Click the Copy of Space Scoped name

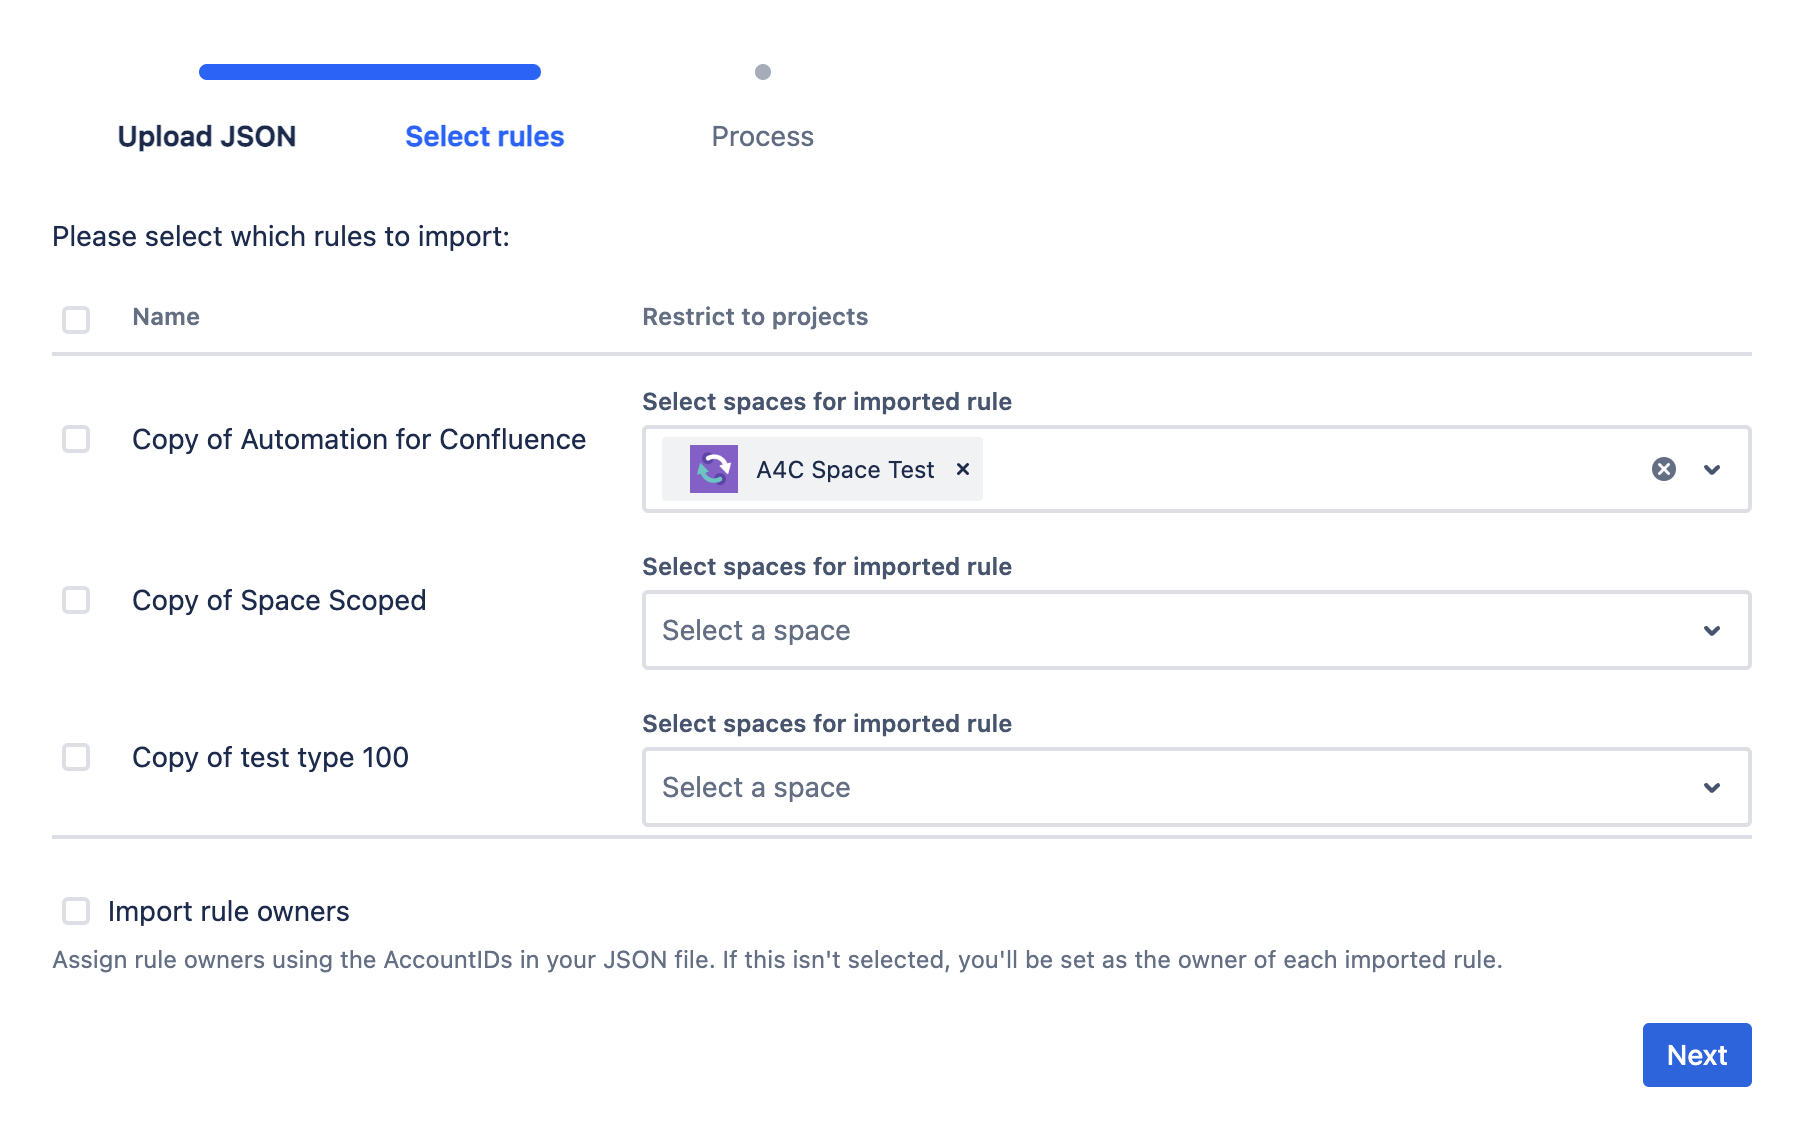point(279,600)
